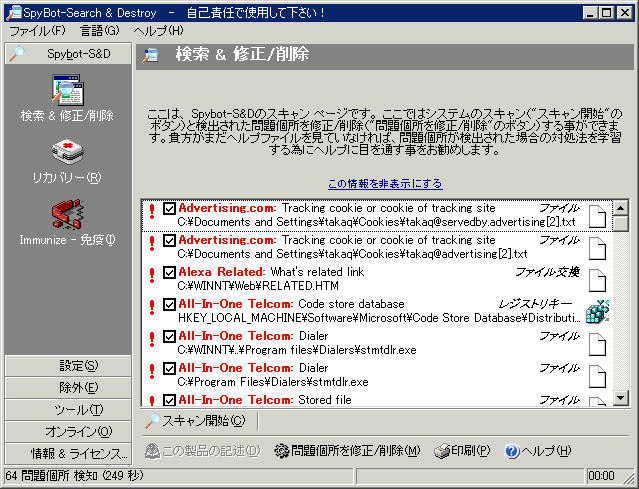Screen dimensions: 639x489
Task: Uncheck All-In-One Telcom Code store database checkbox
Action: coord(169,304)
